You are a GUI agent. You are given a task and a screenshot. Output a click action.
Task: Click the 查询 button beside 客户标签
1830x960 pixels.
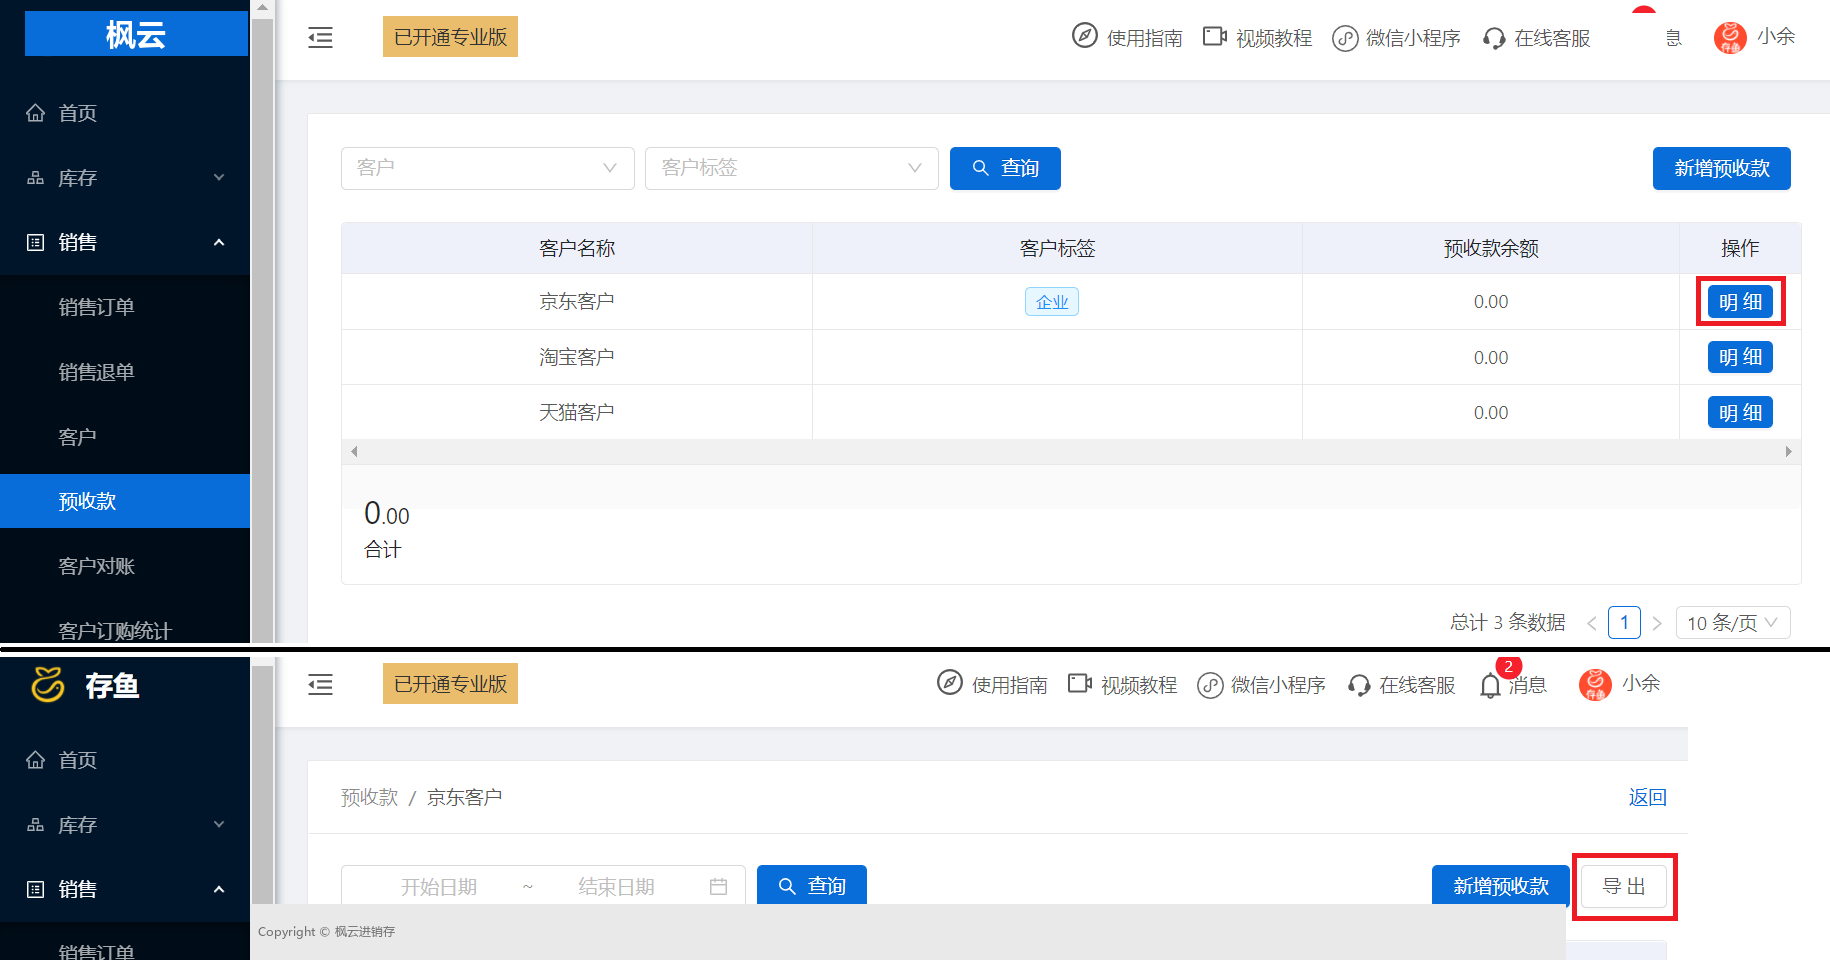pos(1005,168)
